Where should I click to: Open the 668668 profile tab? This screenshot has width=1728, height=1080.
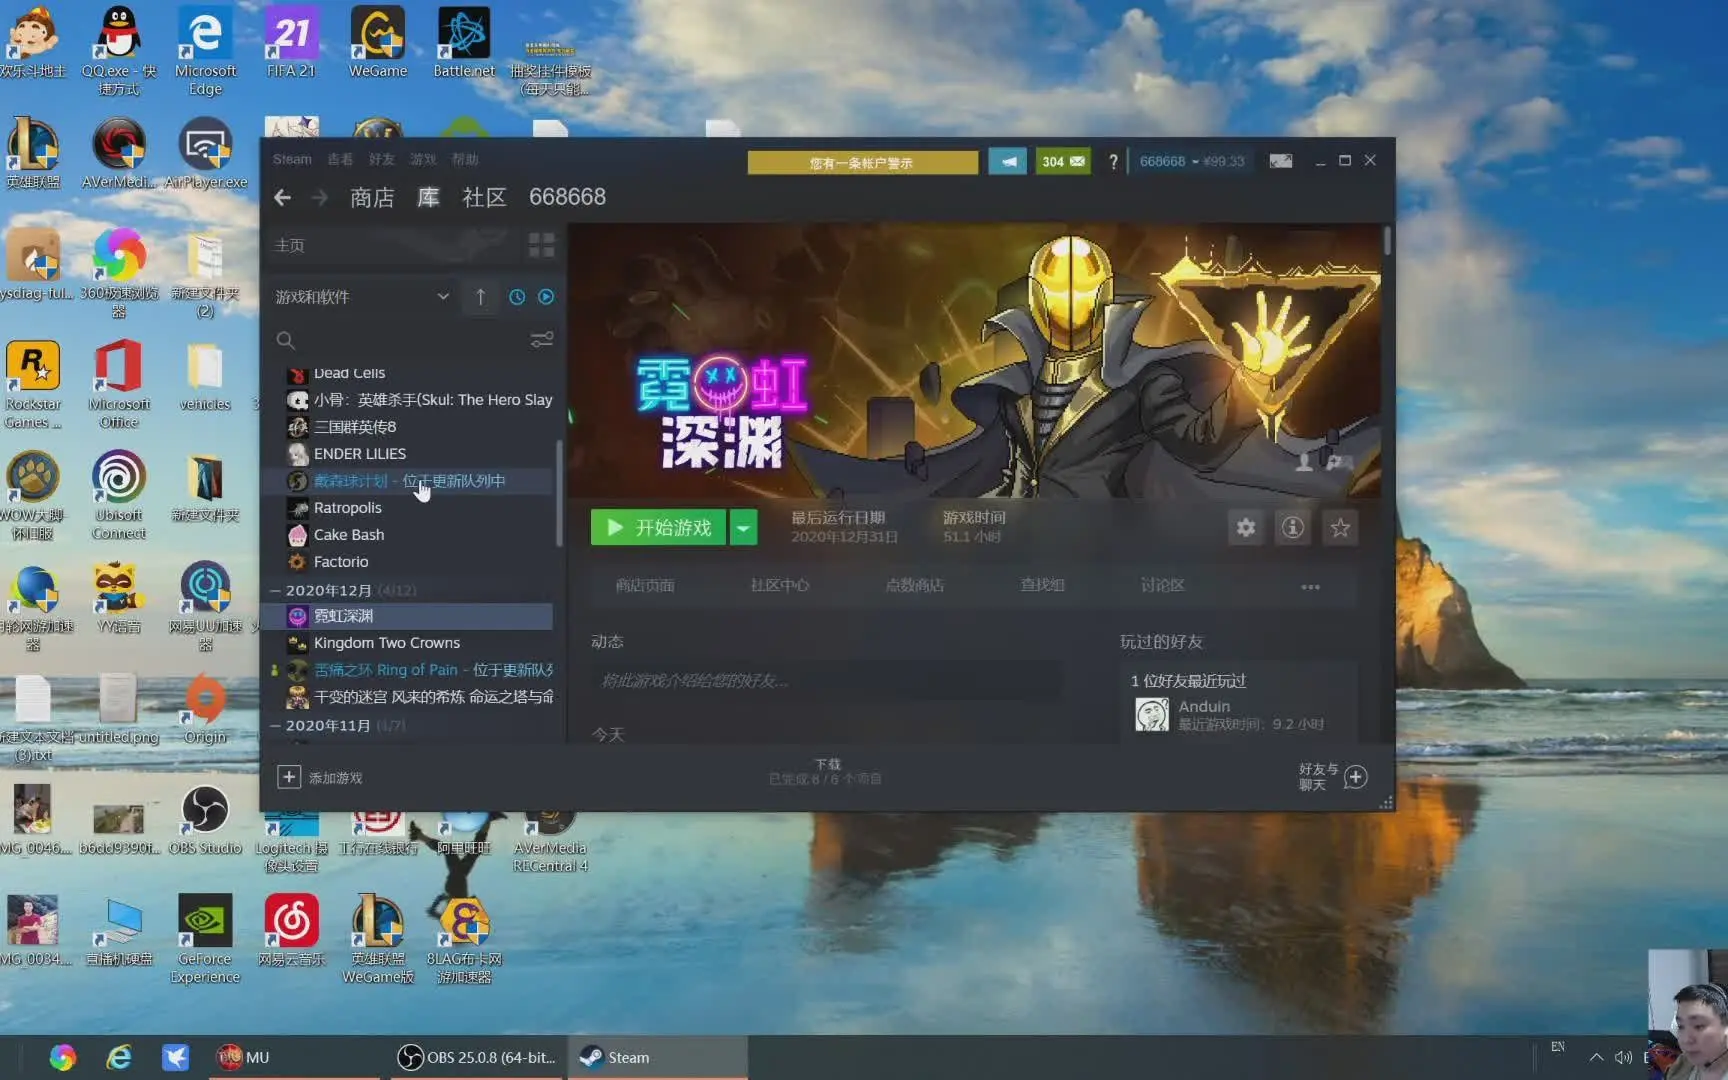pyautogui.click(x=567, y=197)
